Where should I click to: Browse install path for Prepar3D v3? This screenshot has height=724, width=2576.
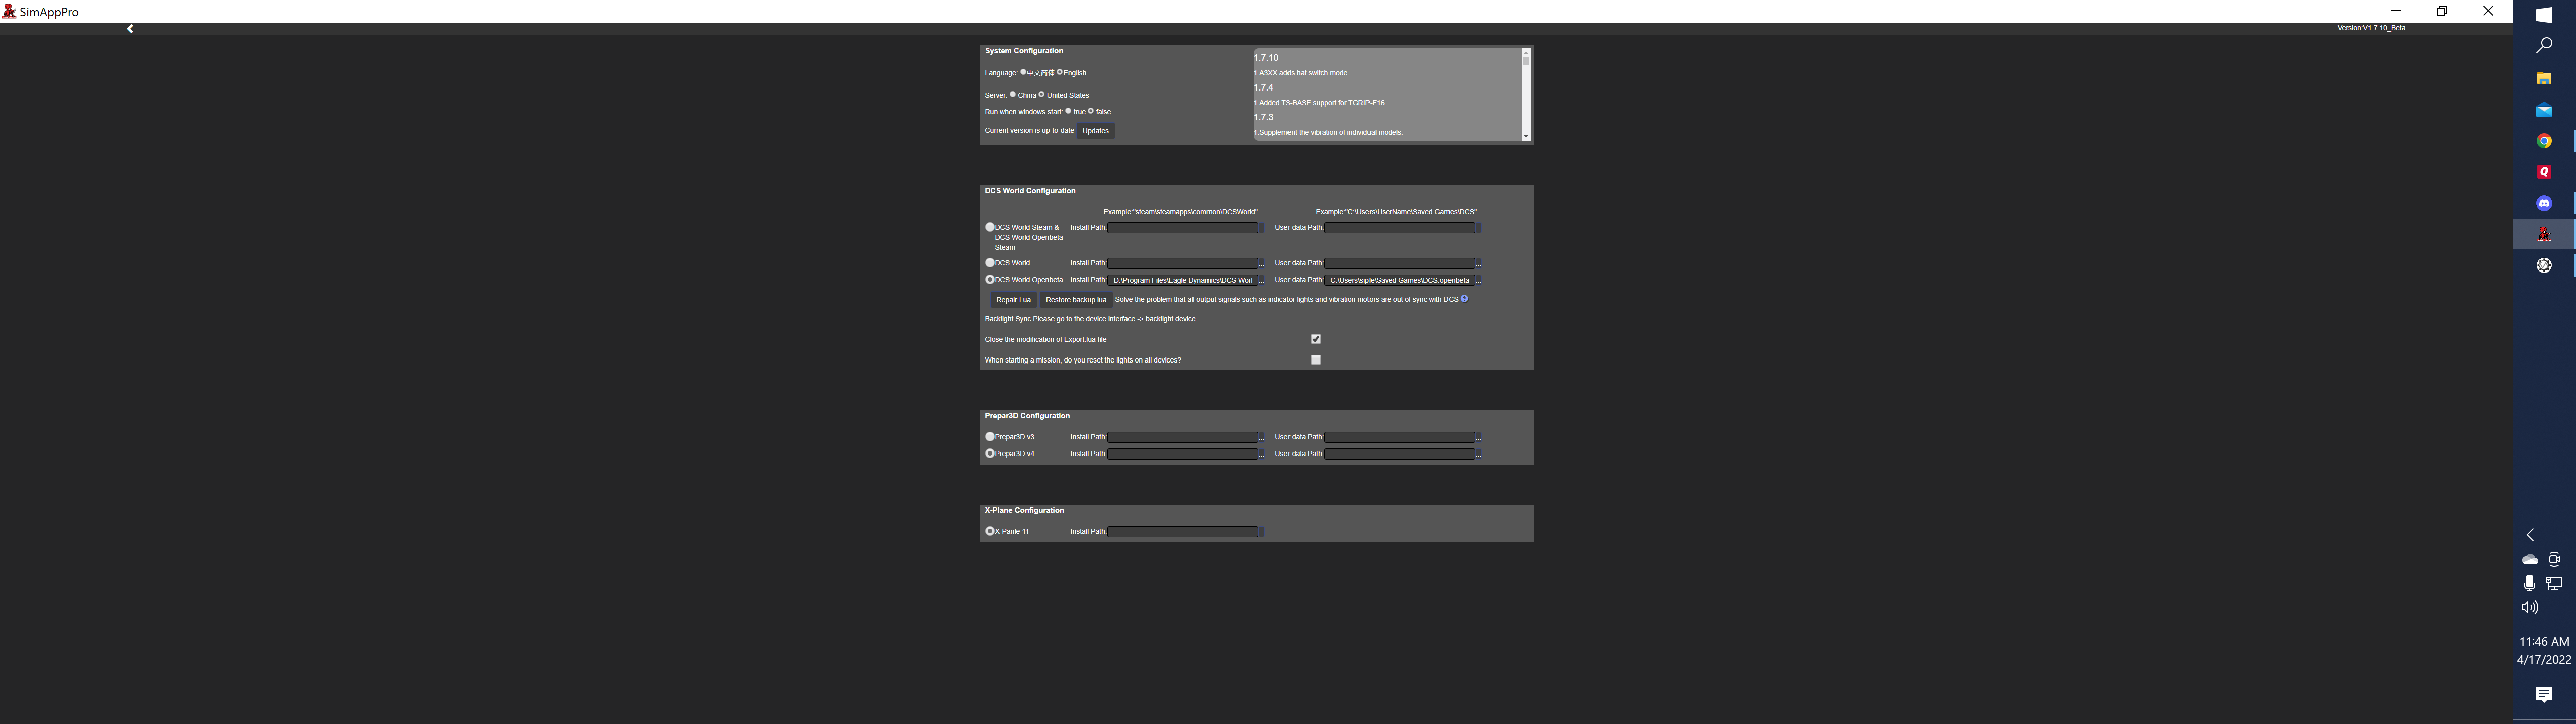pyautogui.click(x=1262, y=437)
